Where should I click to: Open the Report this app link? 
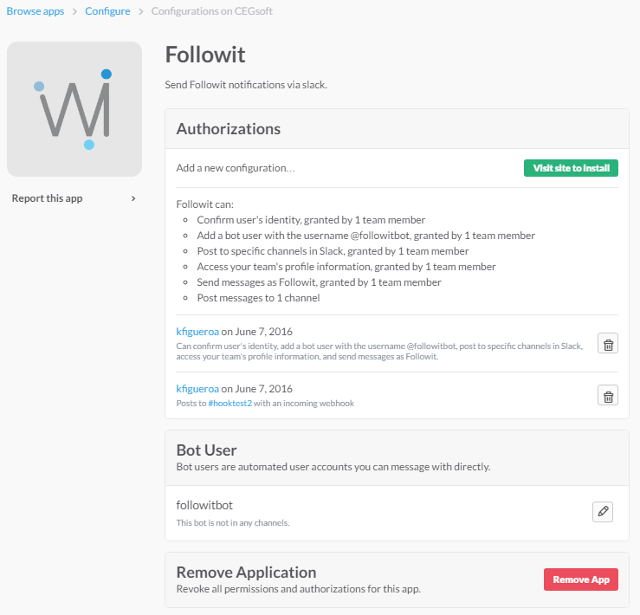[47, 198]
